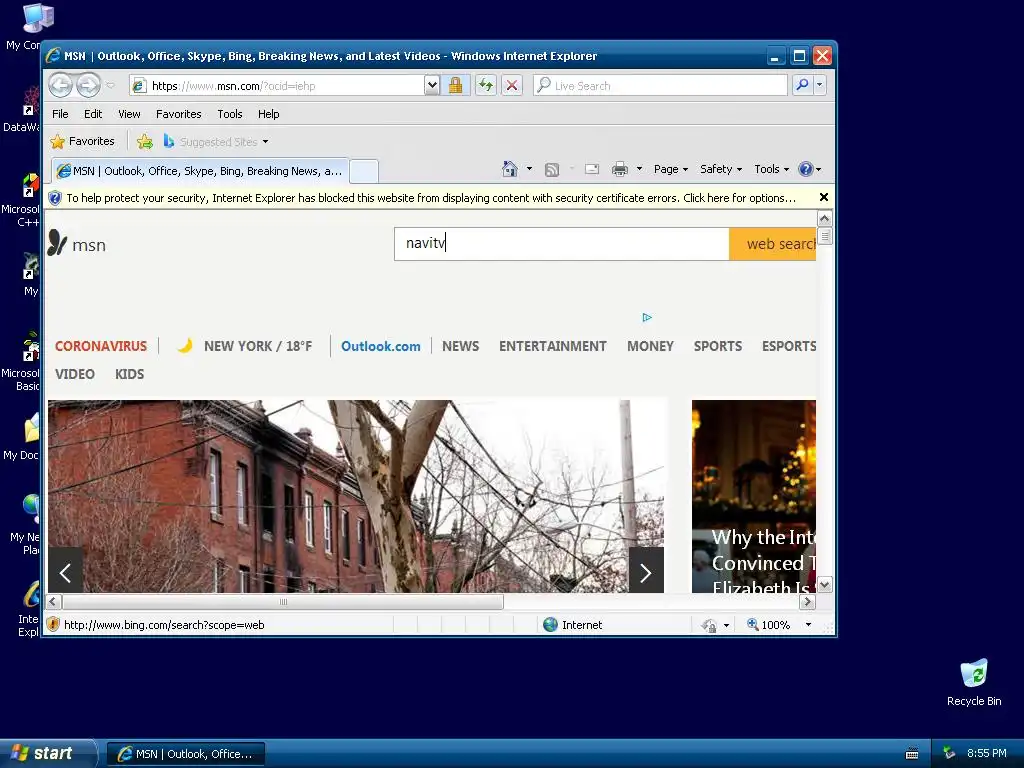Viewport: 1024px width, 768px height.
Task: Click the Add to Favorites Bar icon
Action: [x=145, y=141]
